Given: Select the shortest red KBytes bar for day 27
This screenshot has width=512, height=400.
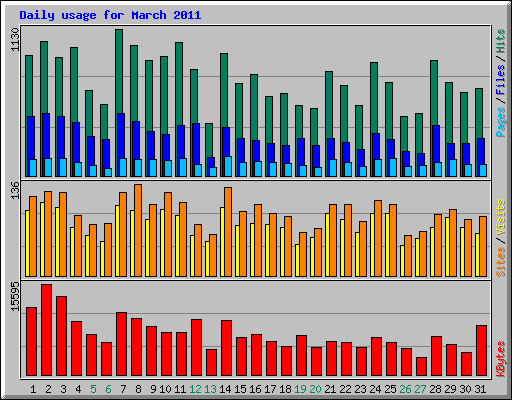Looking at the screenshot, I should pos(422,367).
